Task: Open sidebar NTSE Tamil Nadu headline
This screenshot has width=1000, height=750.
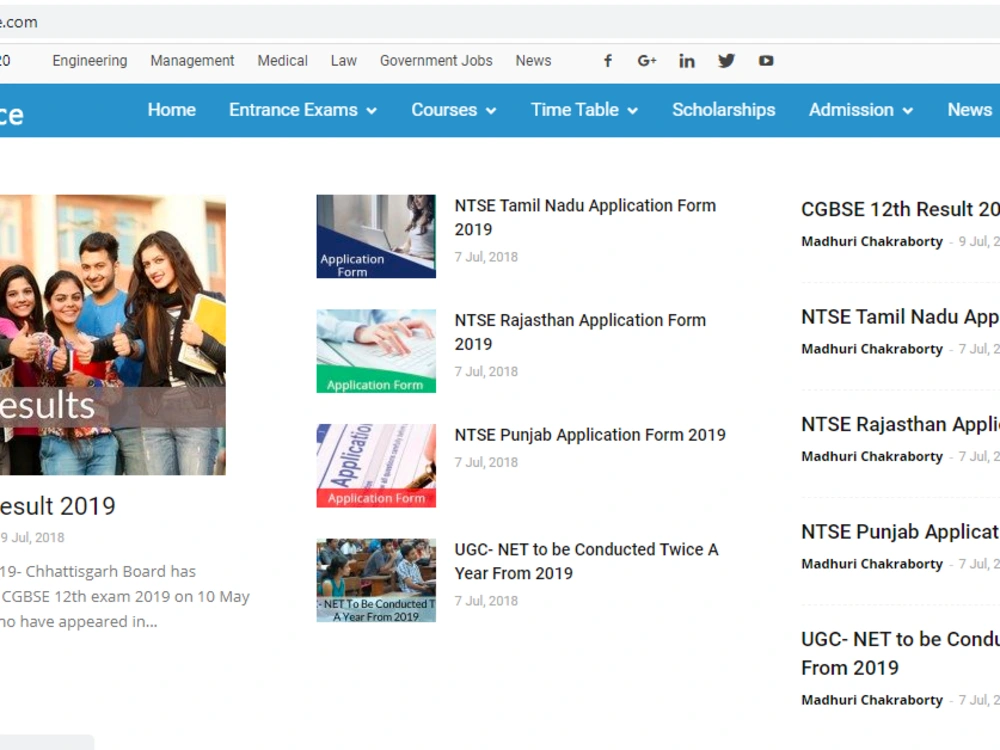Action: coord(900,317)
